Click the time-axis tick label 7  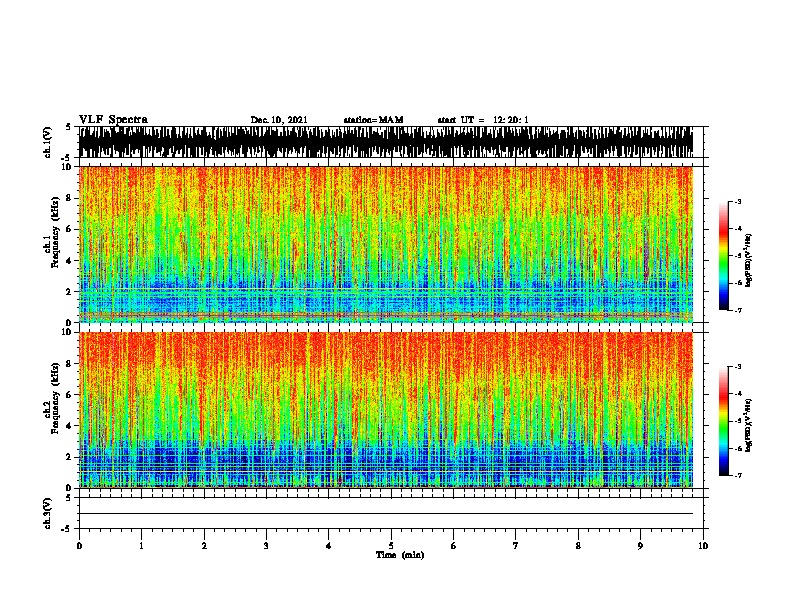(x=516, y=546)
